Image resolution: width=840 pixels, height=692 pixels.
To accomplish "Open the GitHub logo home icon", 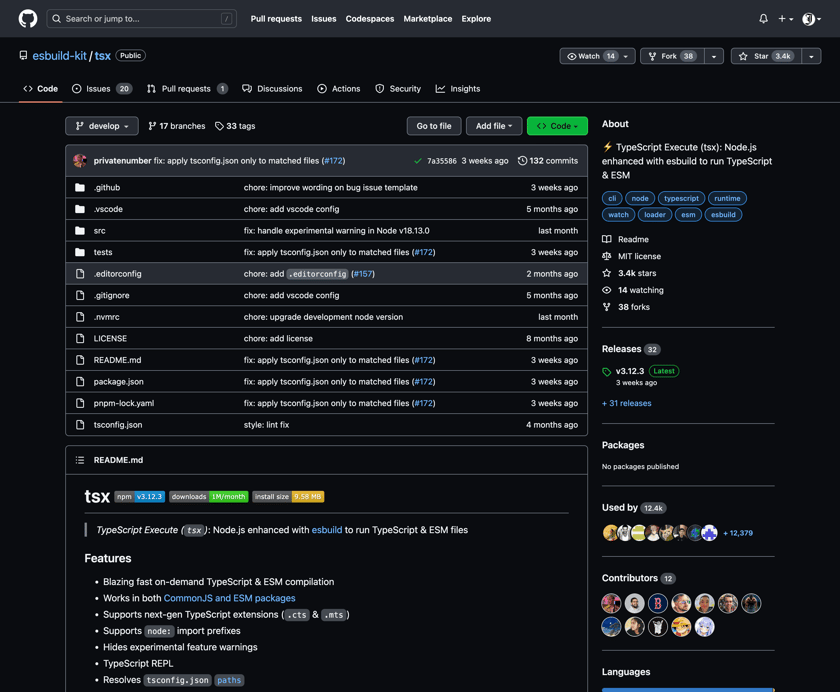I will tap(28, 19).
